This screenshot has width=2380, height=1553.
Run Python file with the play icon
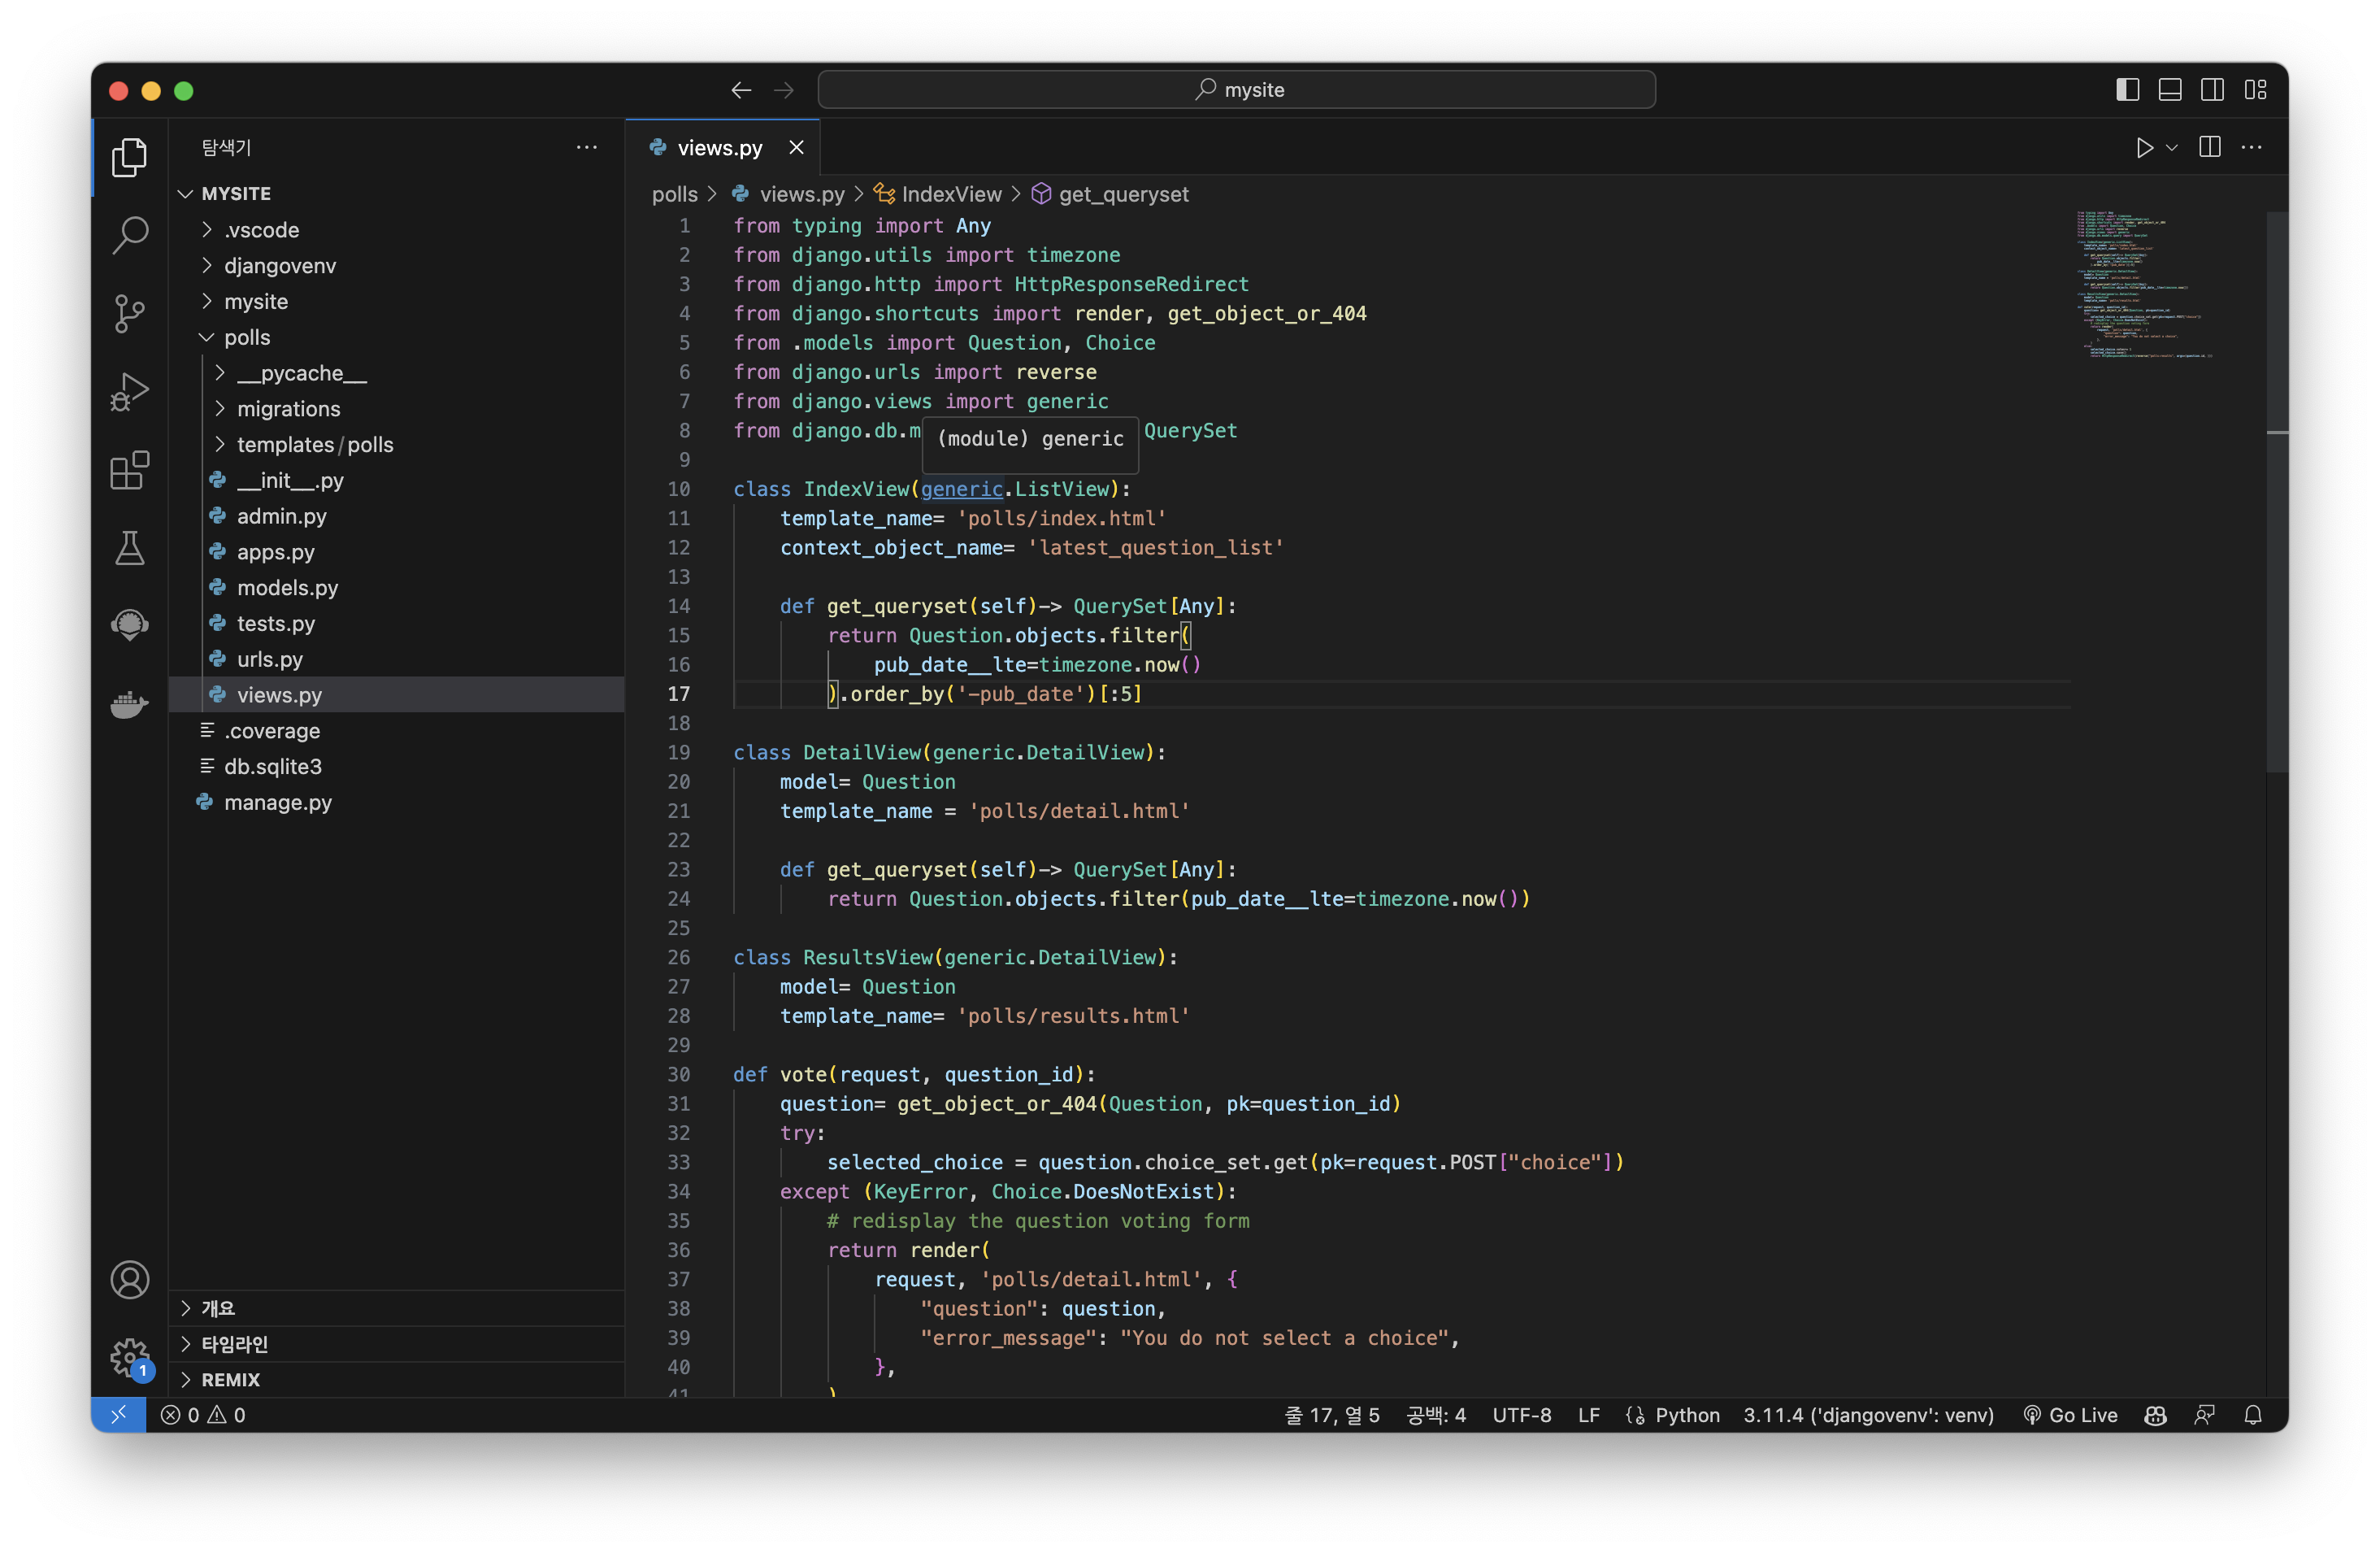click(2143, 148)
